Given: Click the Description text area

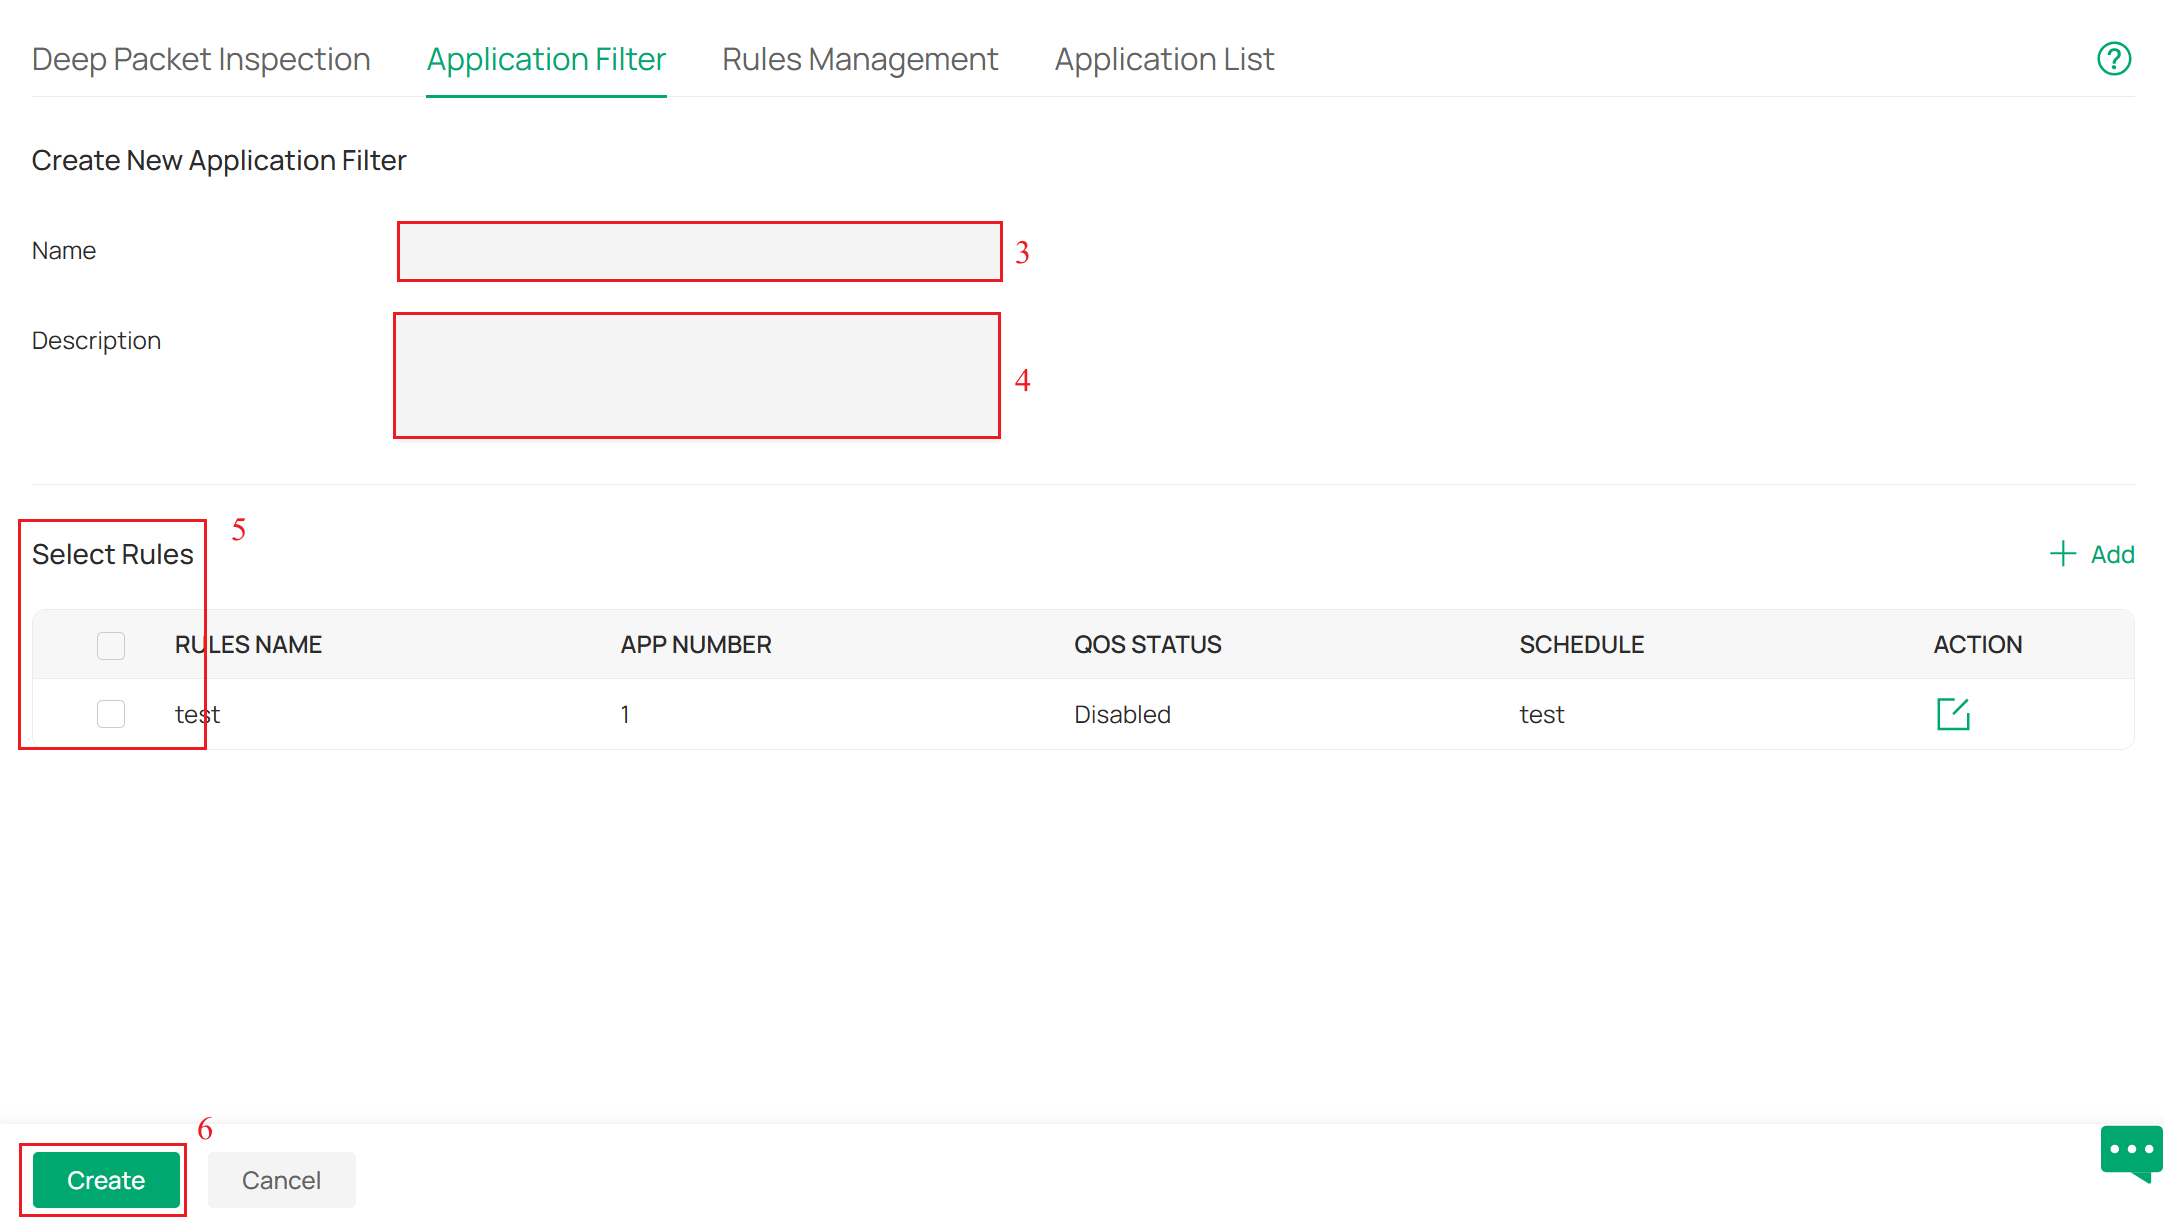Looking at the screenshot, I should 696,375.
